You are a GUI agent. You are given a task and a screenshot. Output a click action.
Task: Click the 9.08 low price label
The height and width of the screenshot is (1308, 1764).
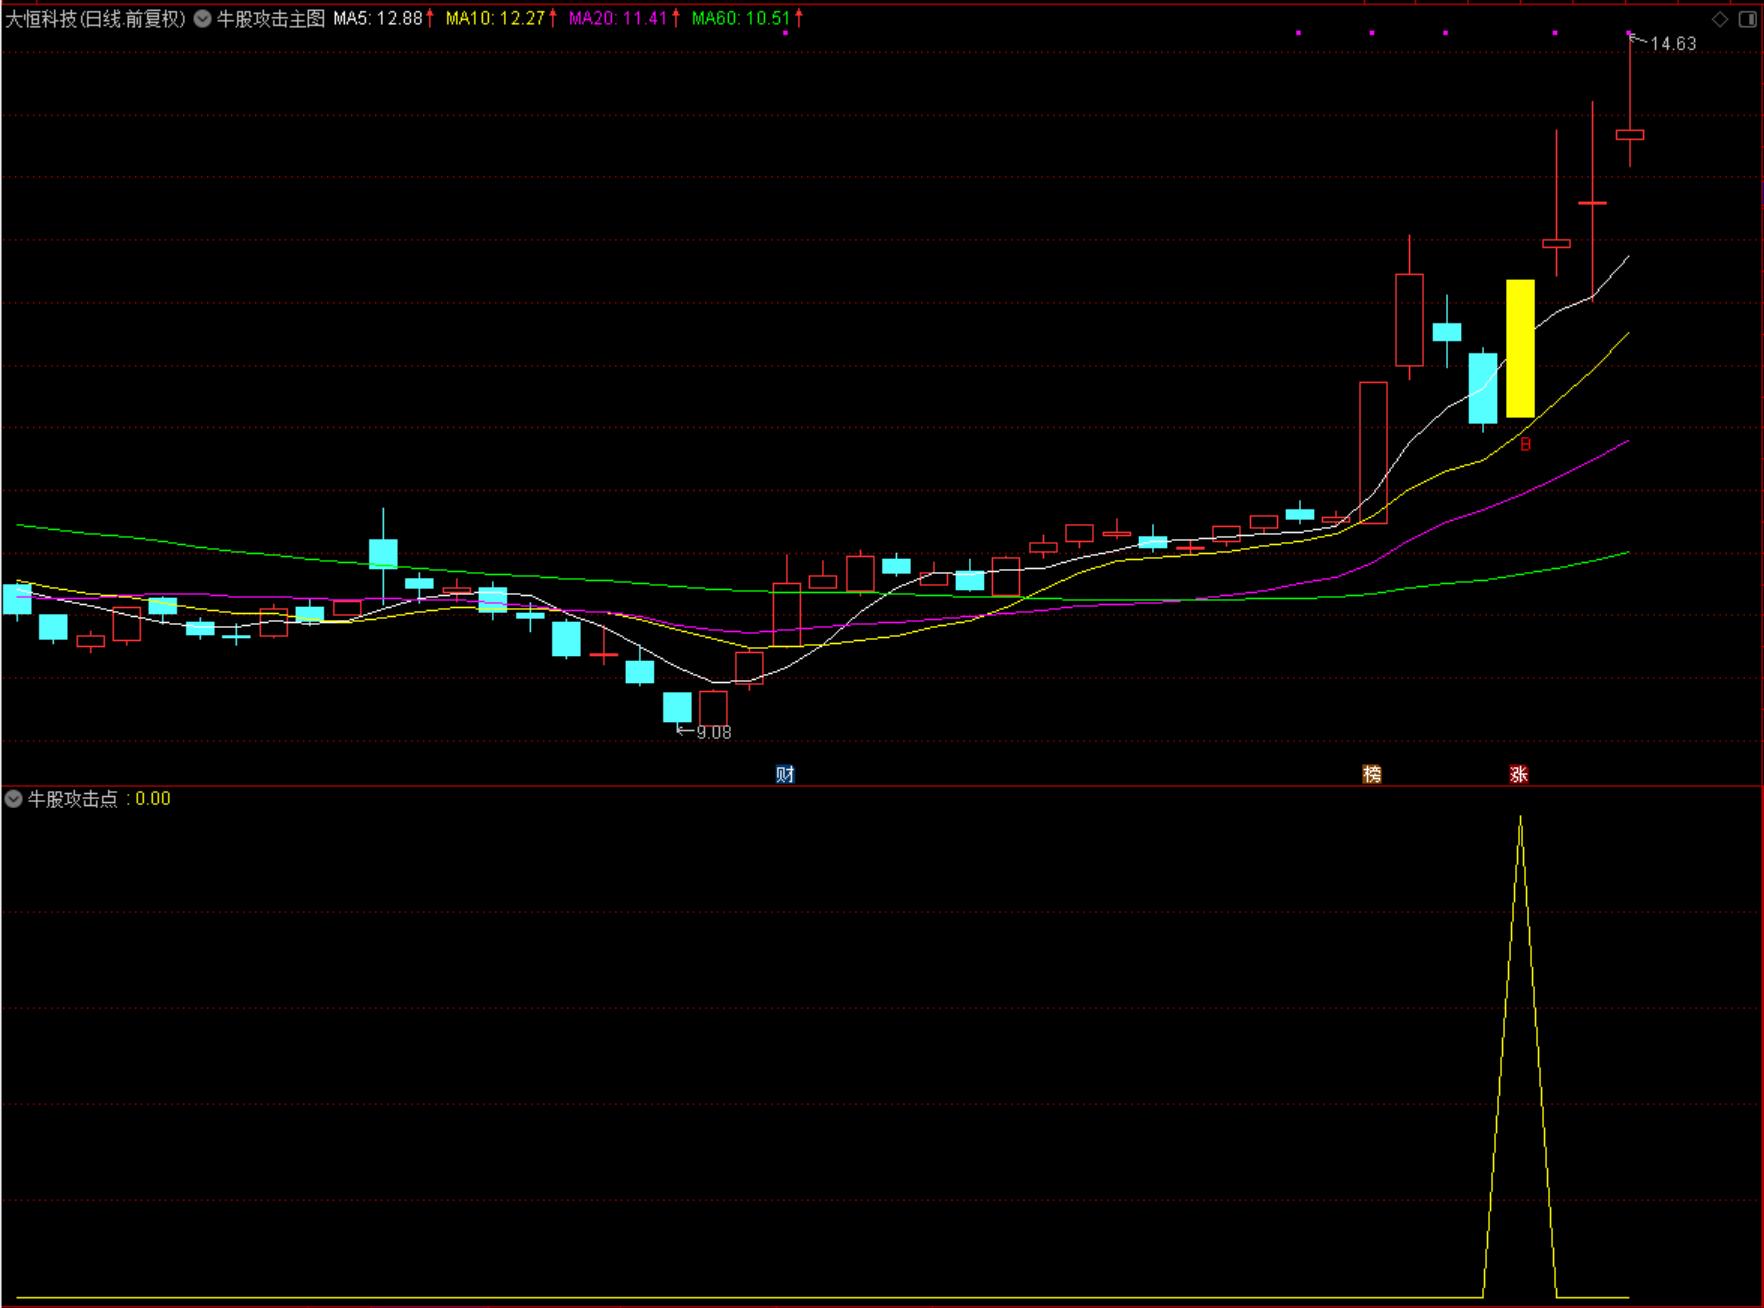point(714,732)
